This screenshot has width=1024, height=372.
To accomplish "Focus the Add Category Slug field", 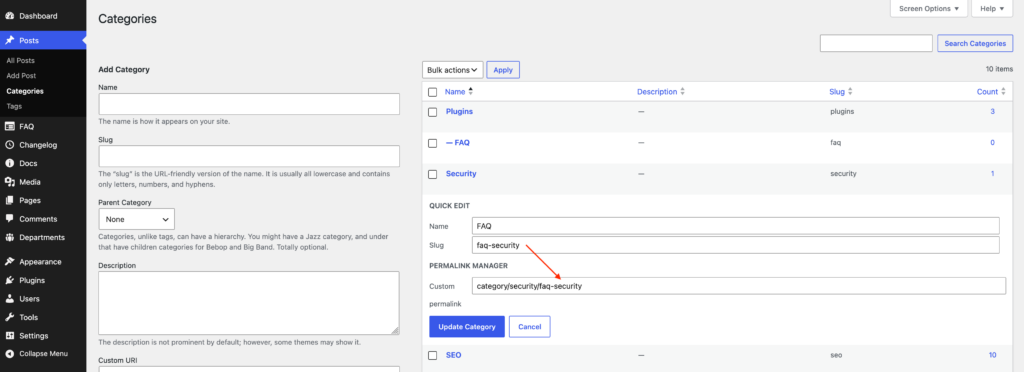I will 249,156.
